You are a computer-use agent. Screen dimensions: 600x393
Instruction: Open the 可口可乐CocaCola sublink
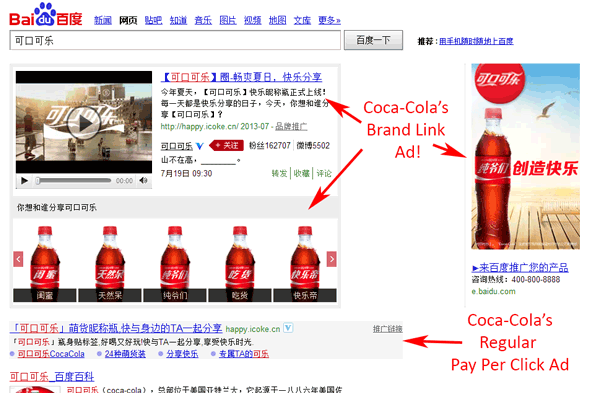pyautogui.click(x=51, y=354)
